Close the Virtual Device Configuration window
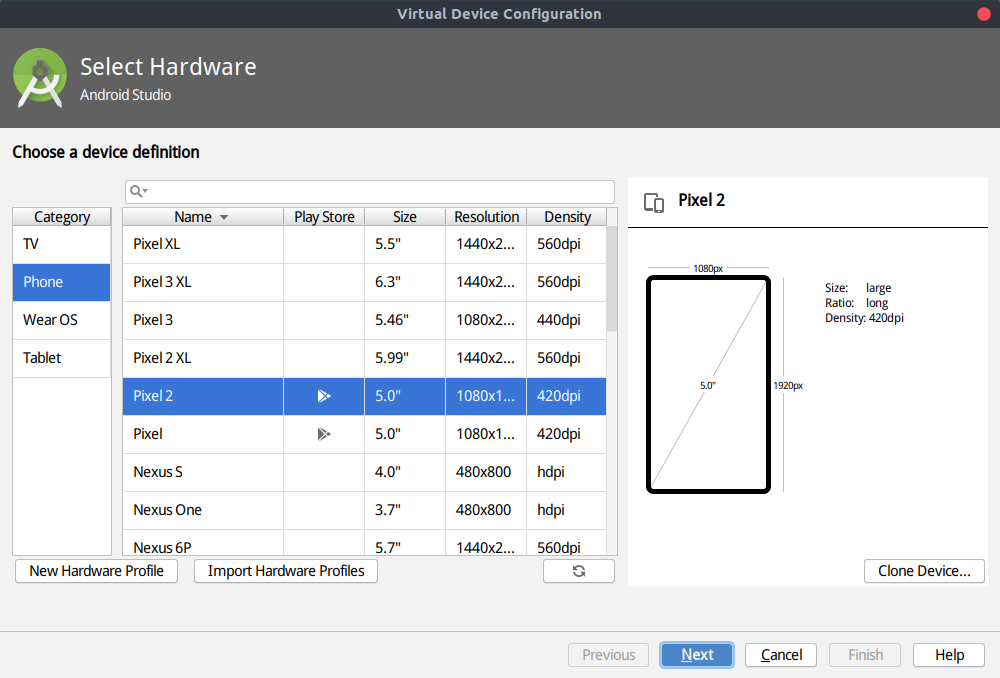The width and height of the screenshot is (1000, 678). (983, 14)
